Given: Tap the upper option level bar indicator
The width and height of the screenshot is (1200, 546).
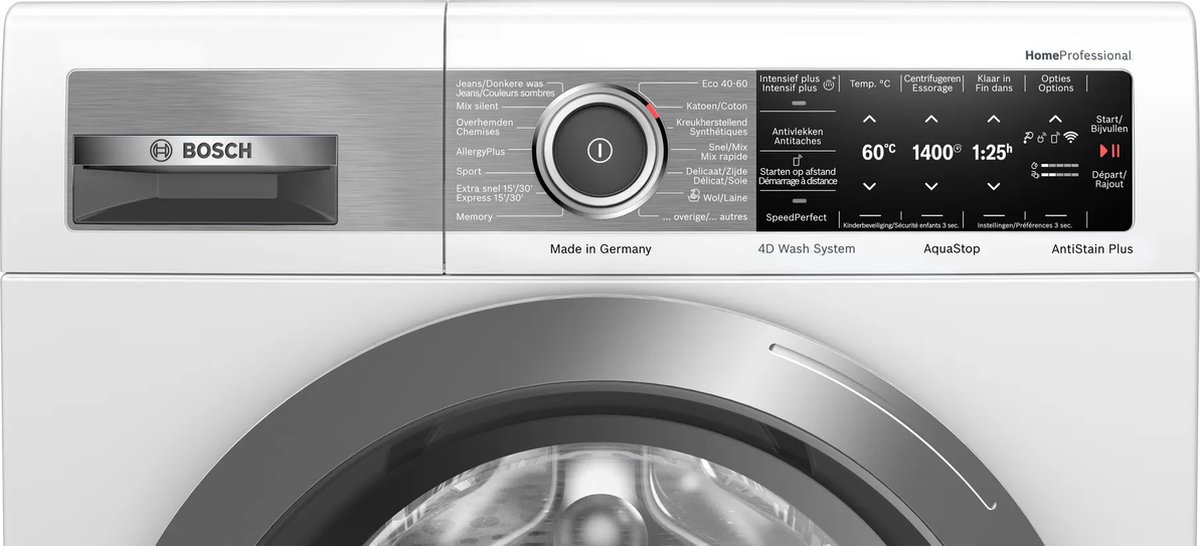Looking at the screenshot, I should [1060, 164].
